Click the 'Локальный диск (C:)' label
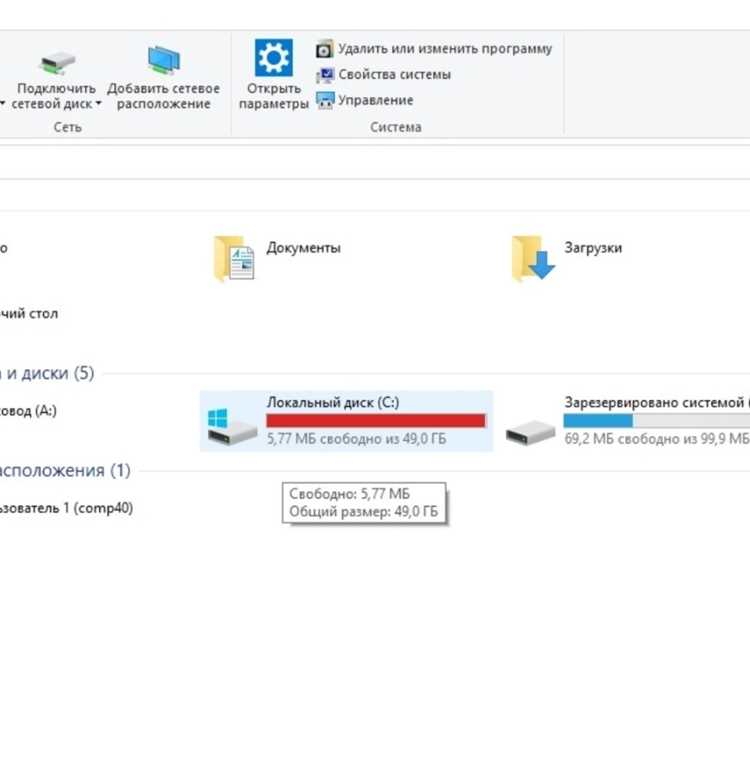The height and width of the screenshot is (770, 750). pyautogui.click(x=333, y=402)
